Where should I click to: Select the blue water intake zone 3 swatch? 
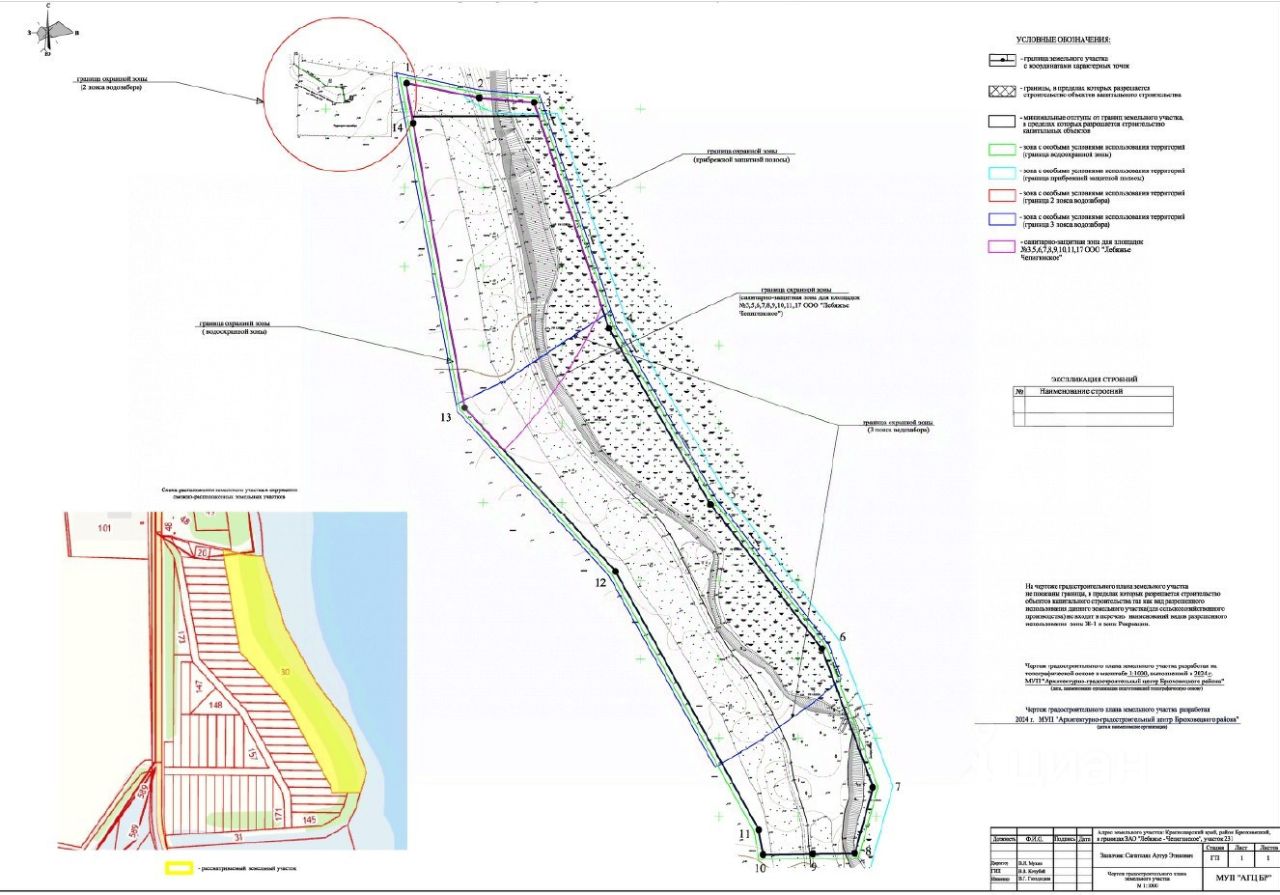coord(1002,219)
